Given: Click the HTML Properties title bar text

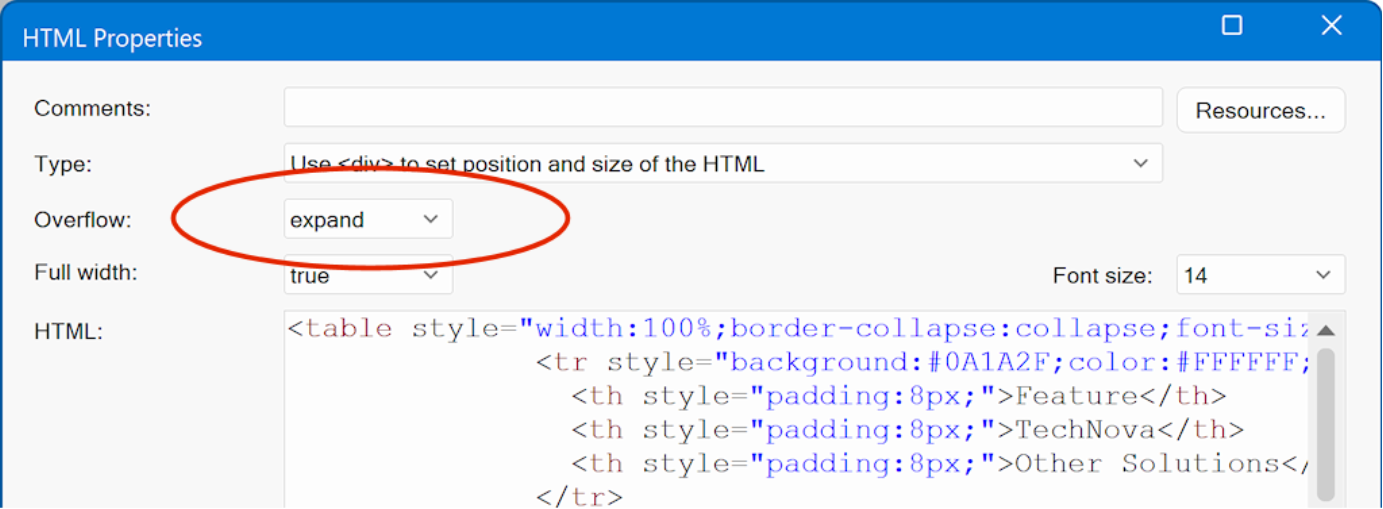Looking at the screenshot, I should (112, 38).
